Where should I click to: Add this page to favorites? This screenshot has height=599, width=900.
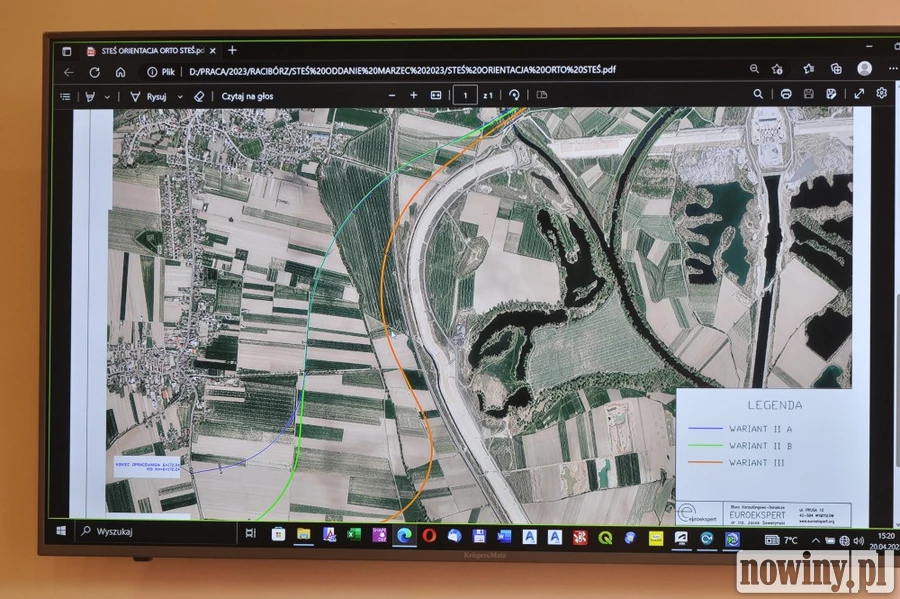pos(777,69)
